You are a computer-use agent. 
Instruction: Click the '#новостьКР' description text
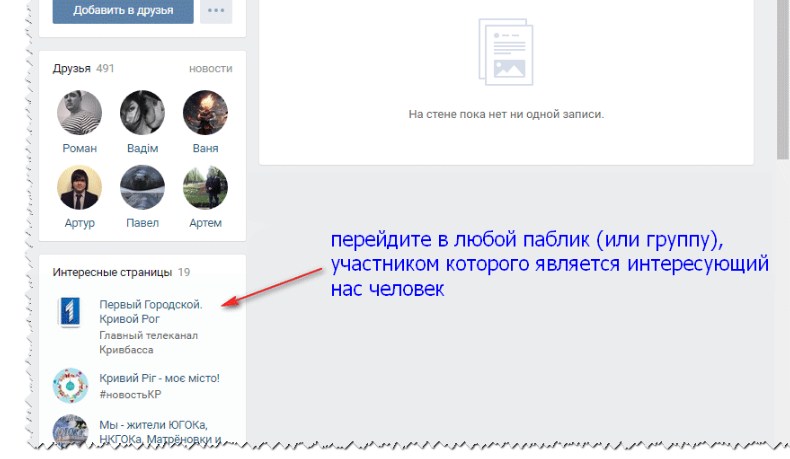coord(130,395)
